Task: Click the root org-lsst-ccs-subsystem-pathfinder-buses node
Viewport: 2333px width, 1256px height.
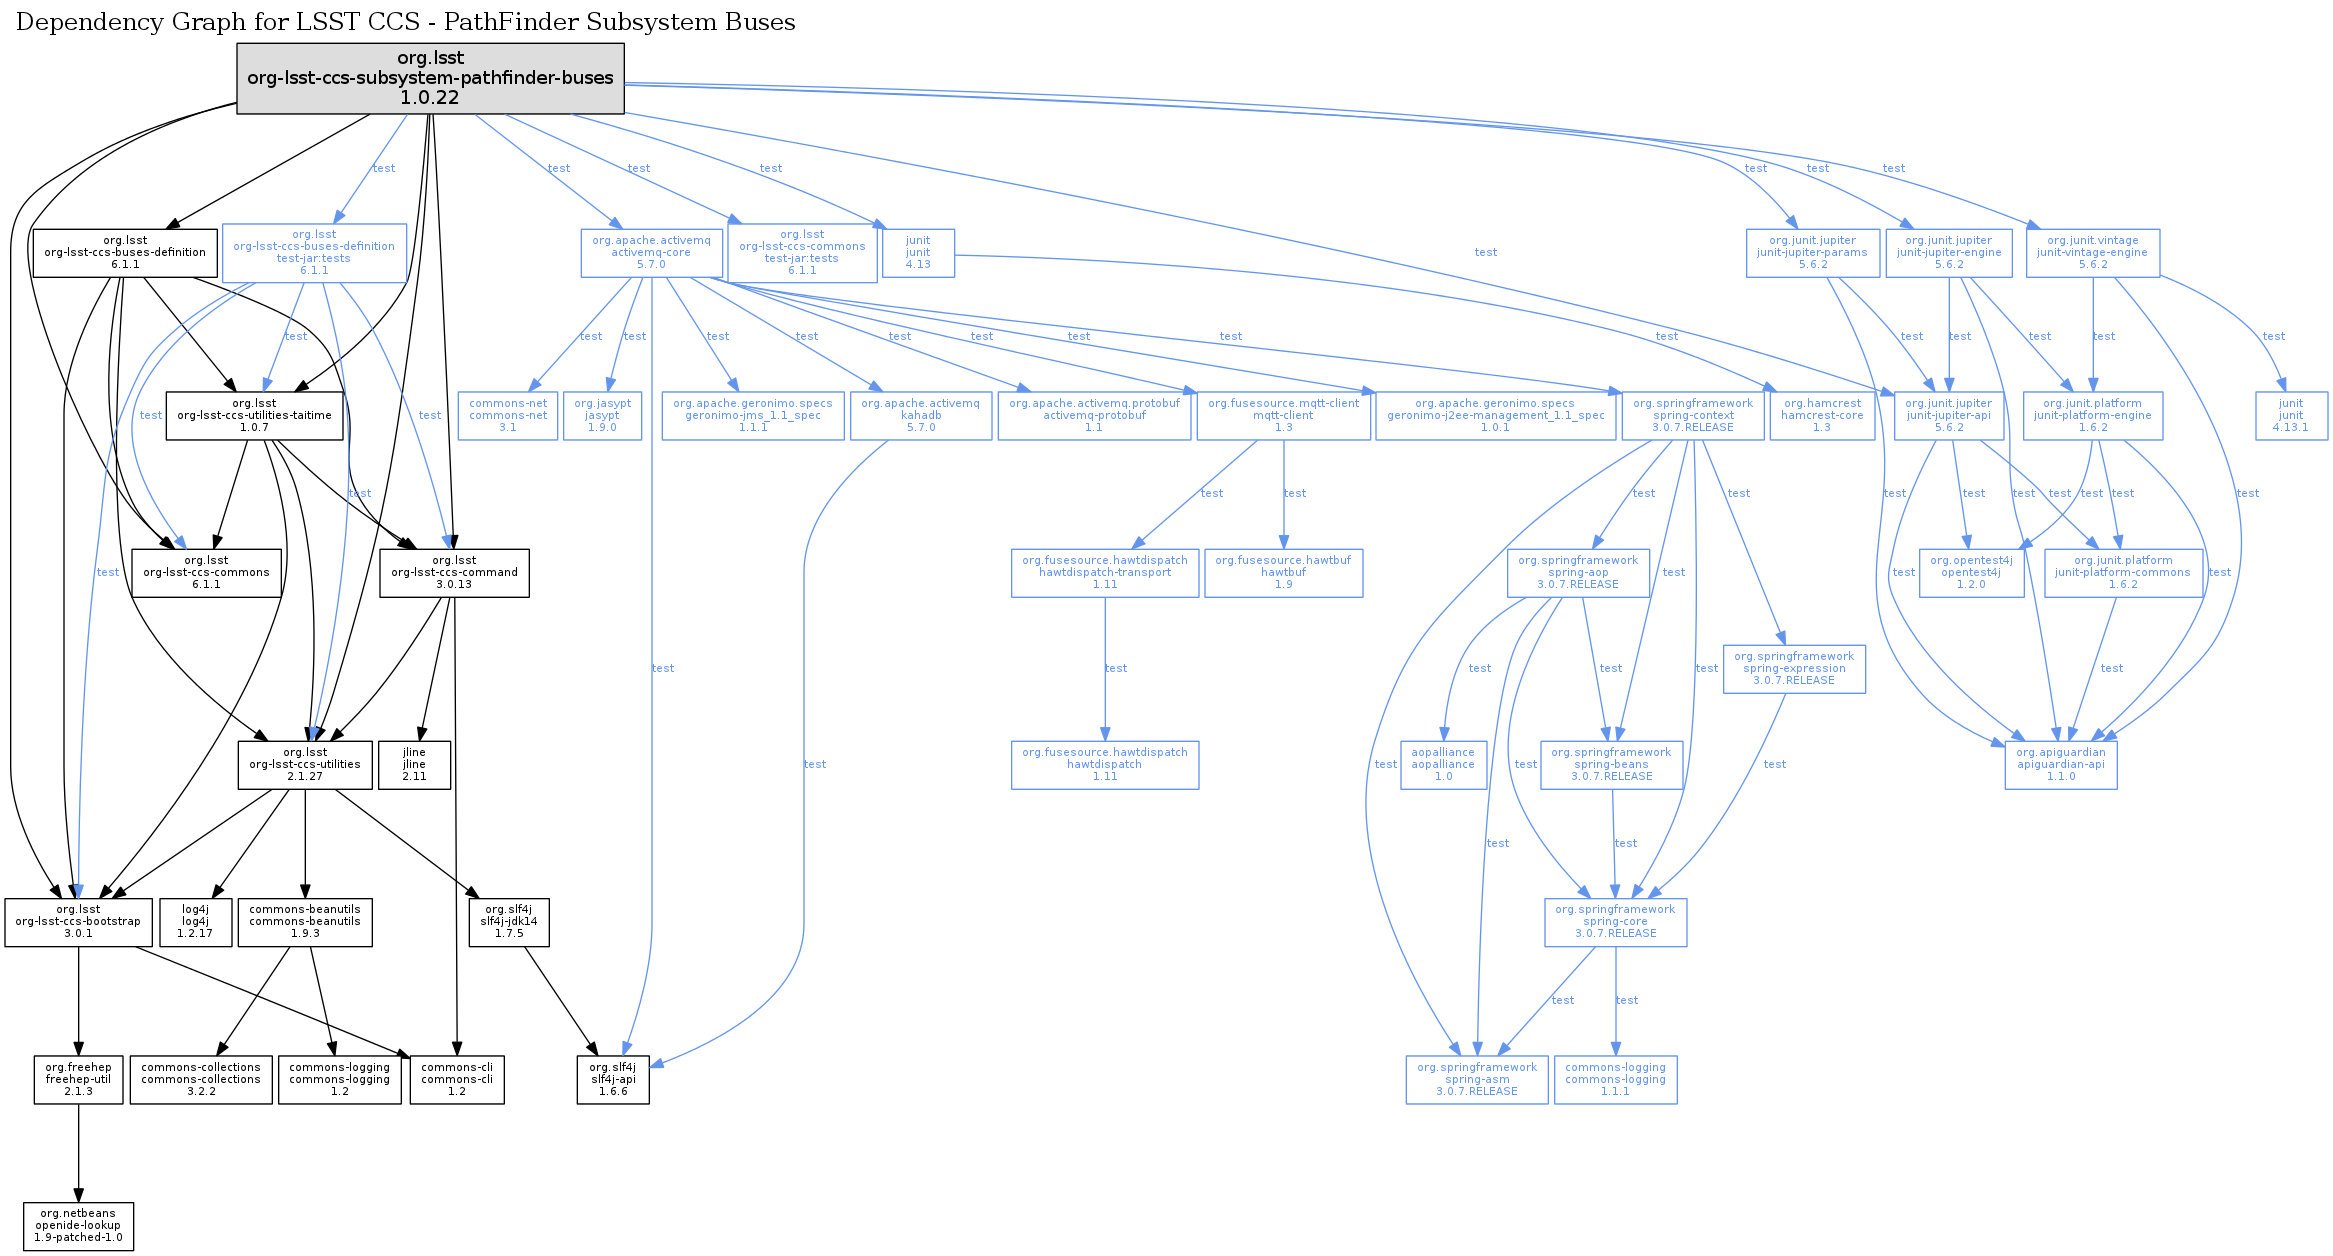Action: coord(430,78)
